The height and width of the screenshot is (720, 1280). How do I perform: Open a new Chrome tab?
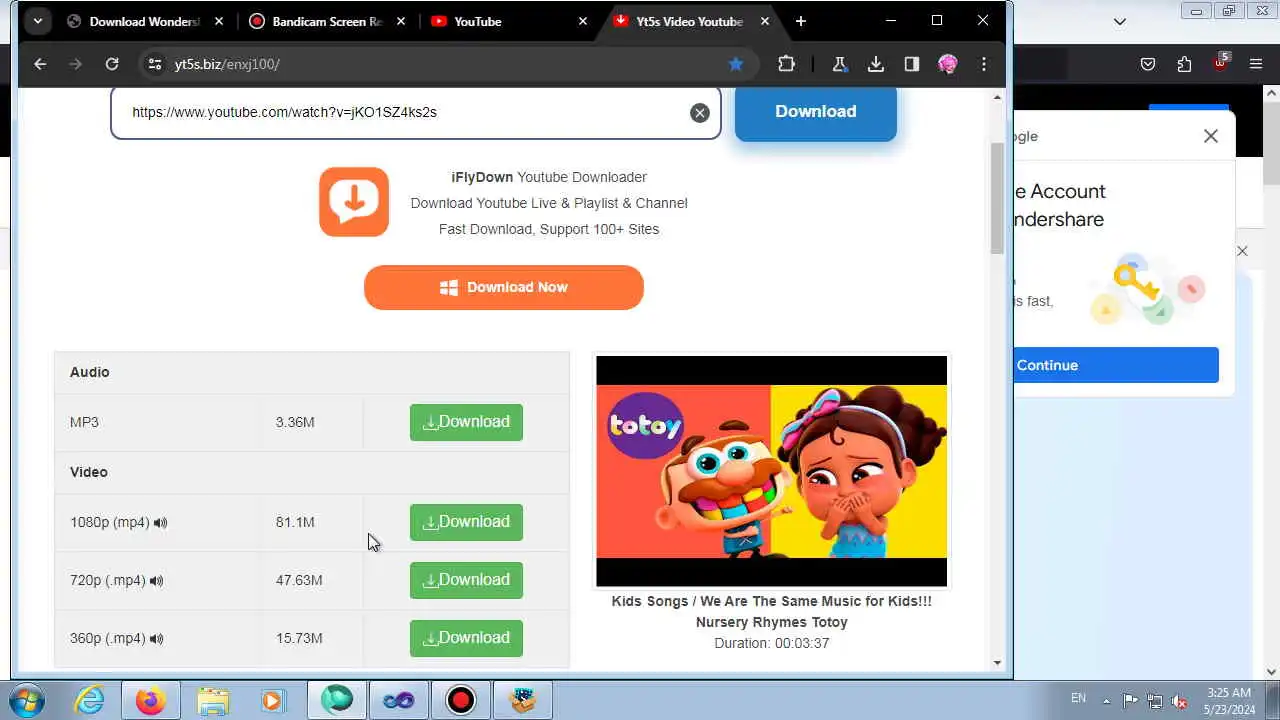[x=801, y=21]
